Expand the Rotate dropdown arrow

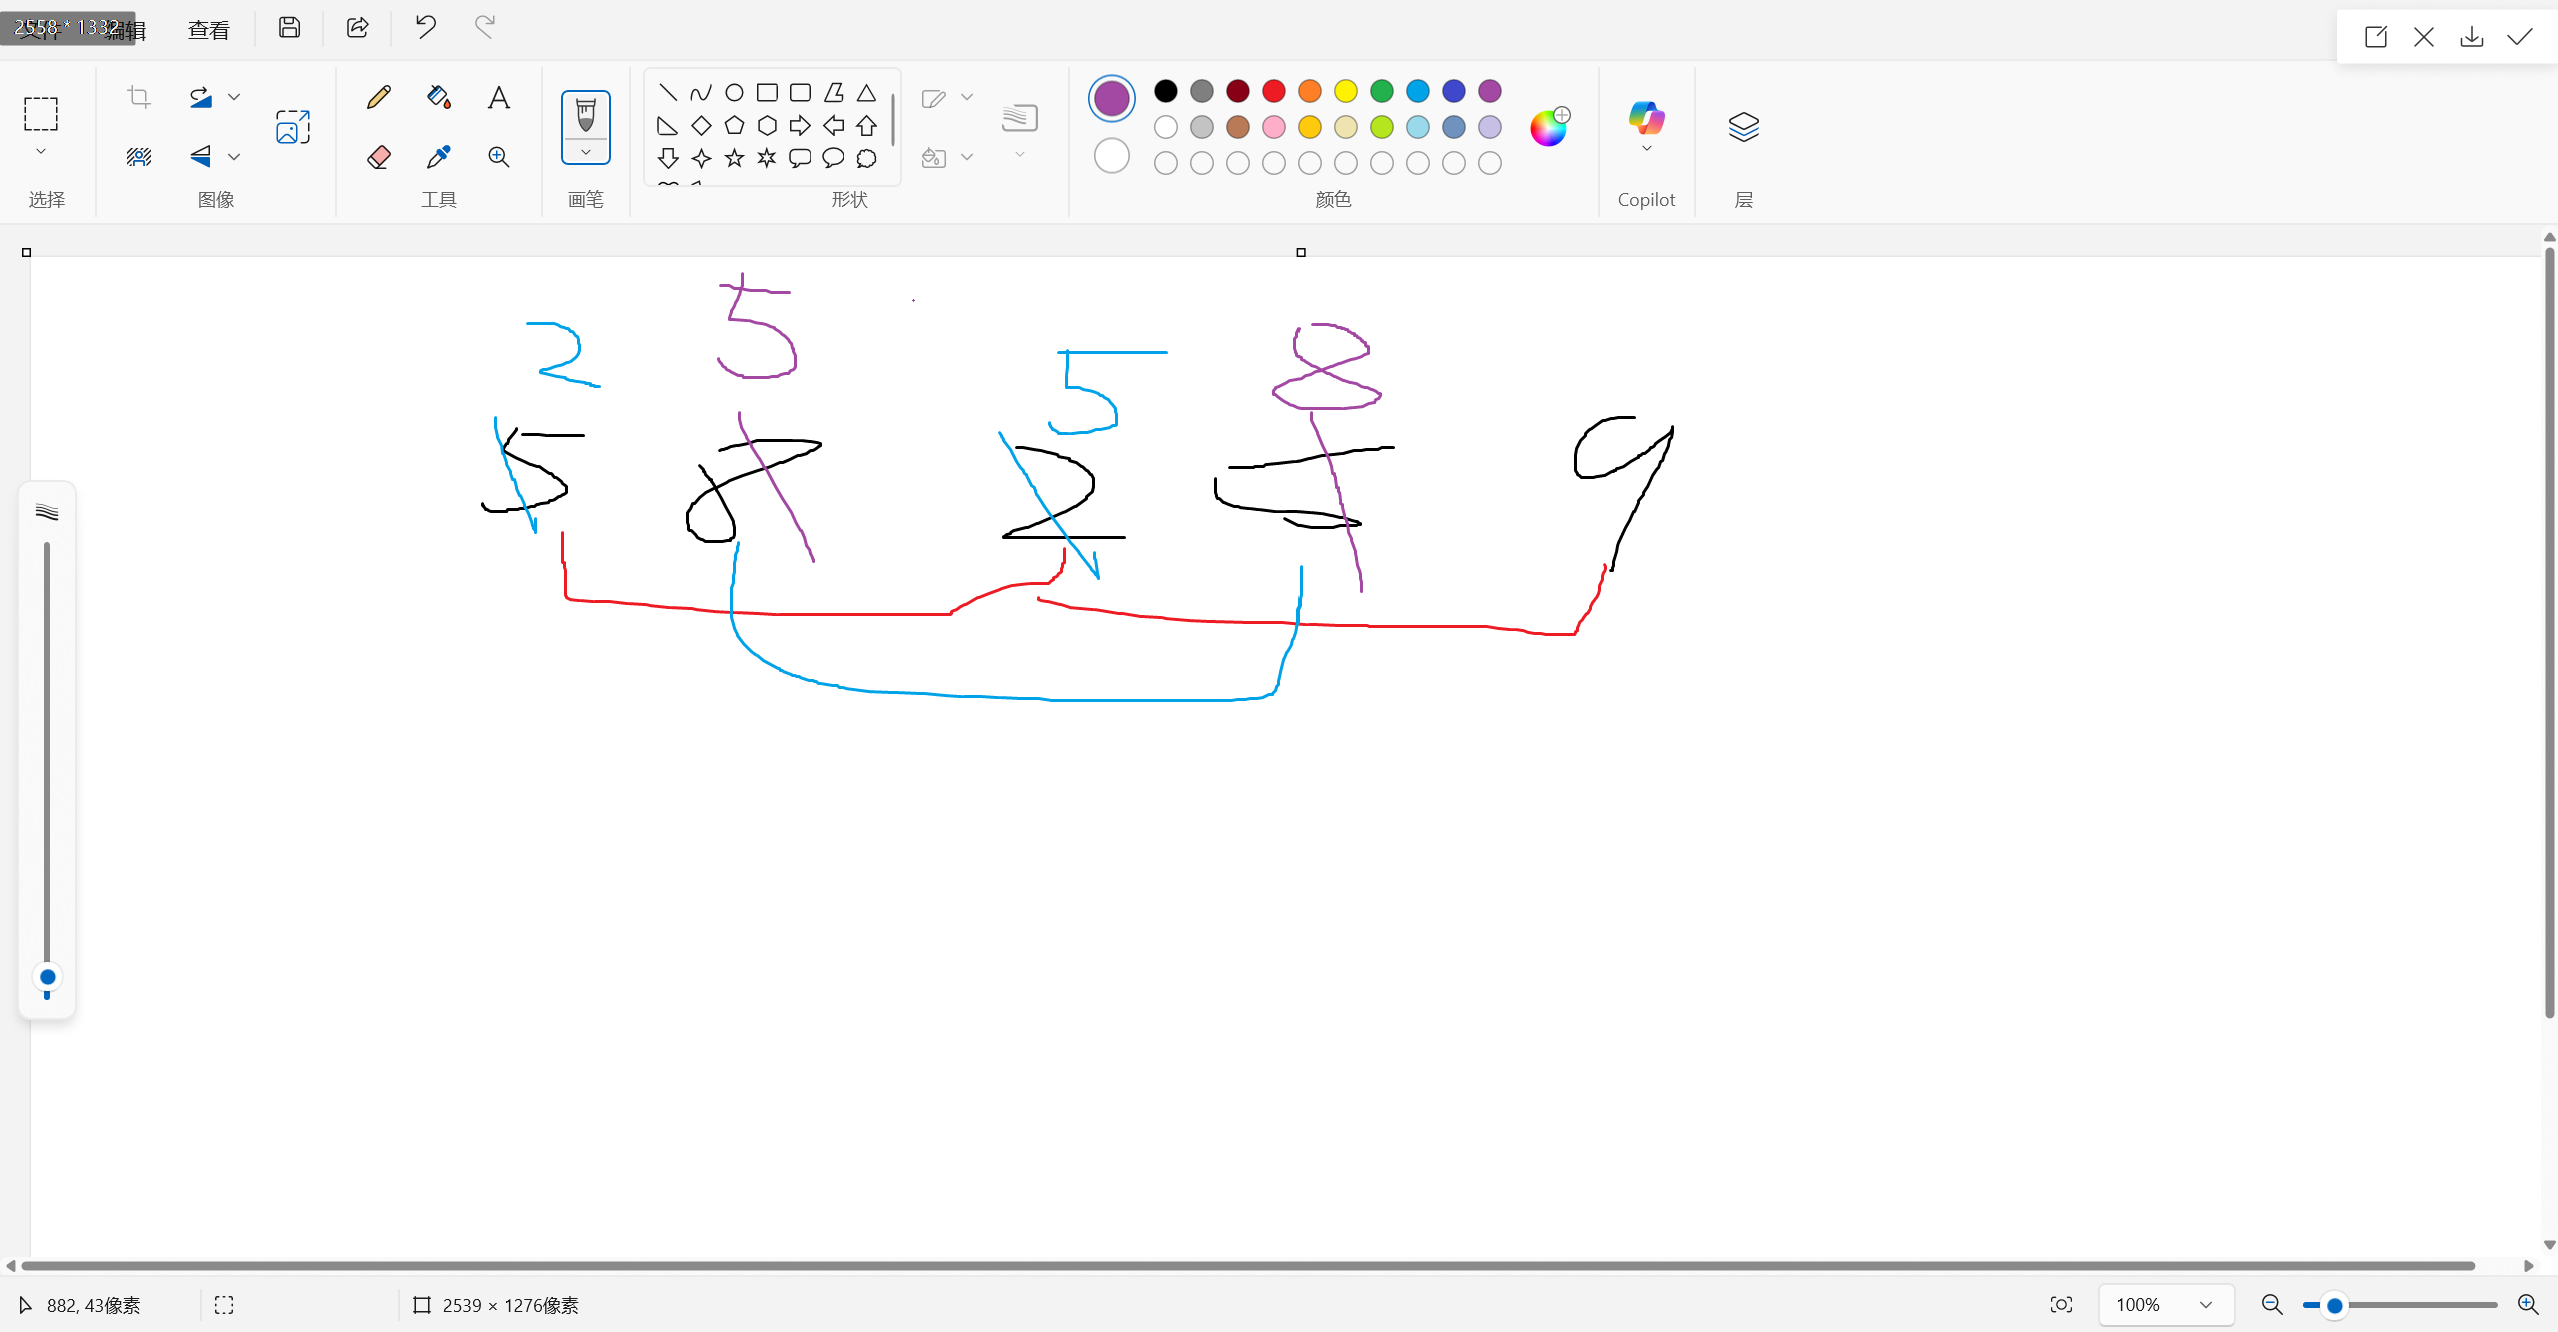(x=234, y=97)
